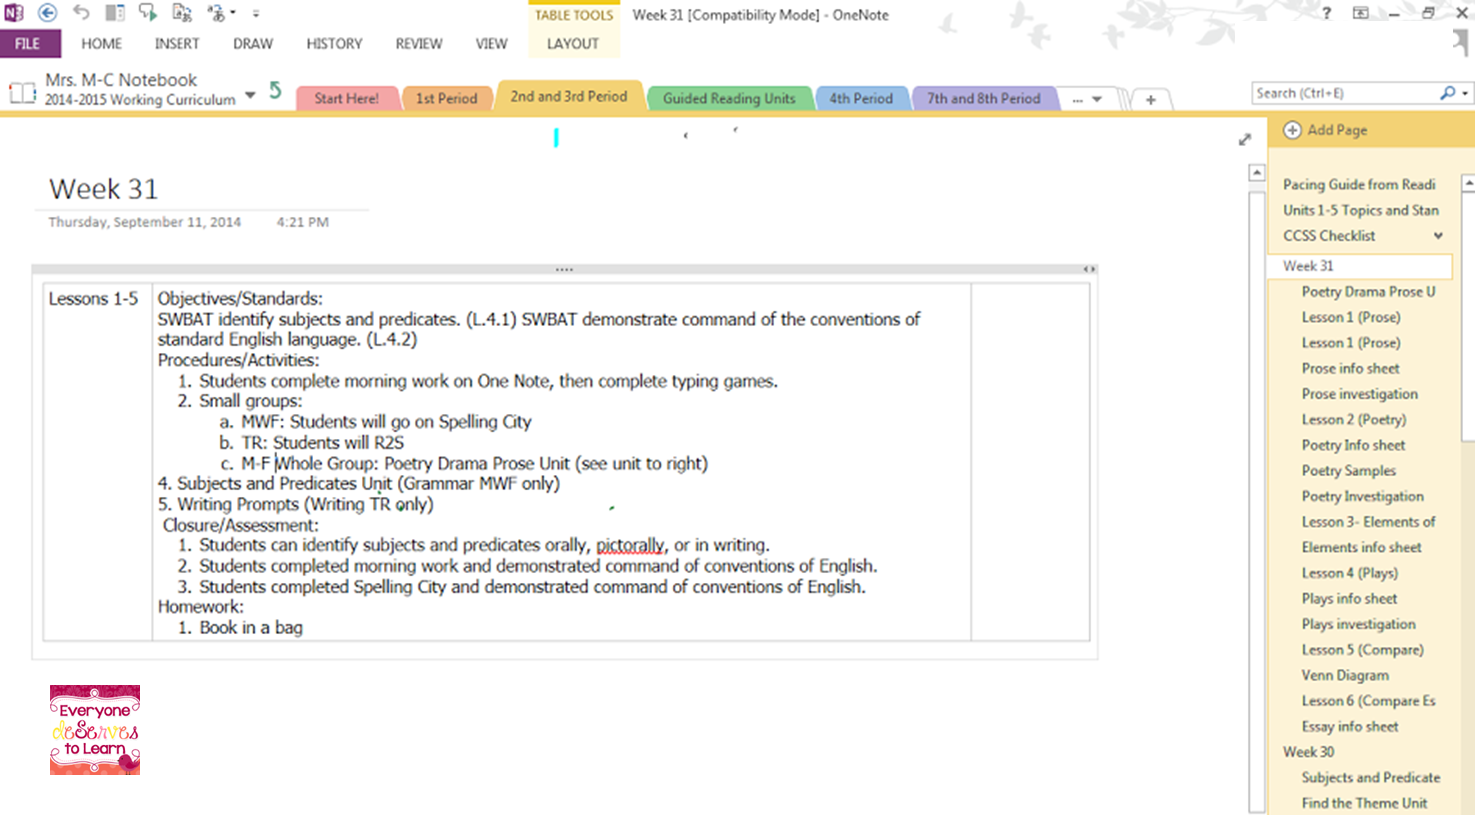
Task: Go back using the blue Back arrow
Action: tap(47, 13)
